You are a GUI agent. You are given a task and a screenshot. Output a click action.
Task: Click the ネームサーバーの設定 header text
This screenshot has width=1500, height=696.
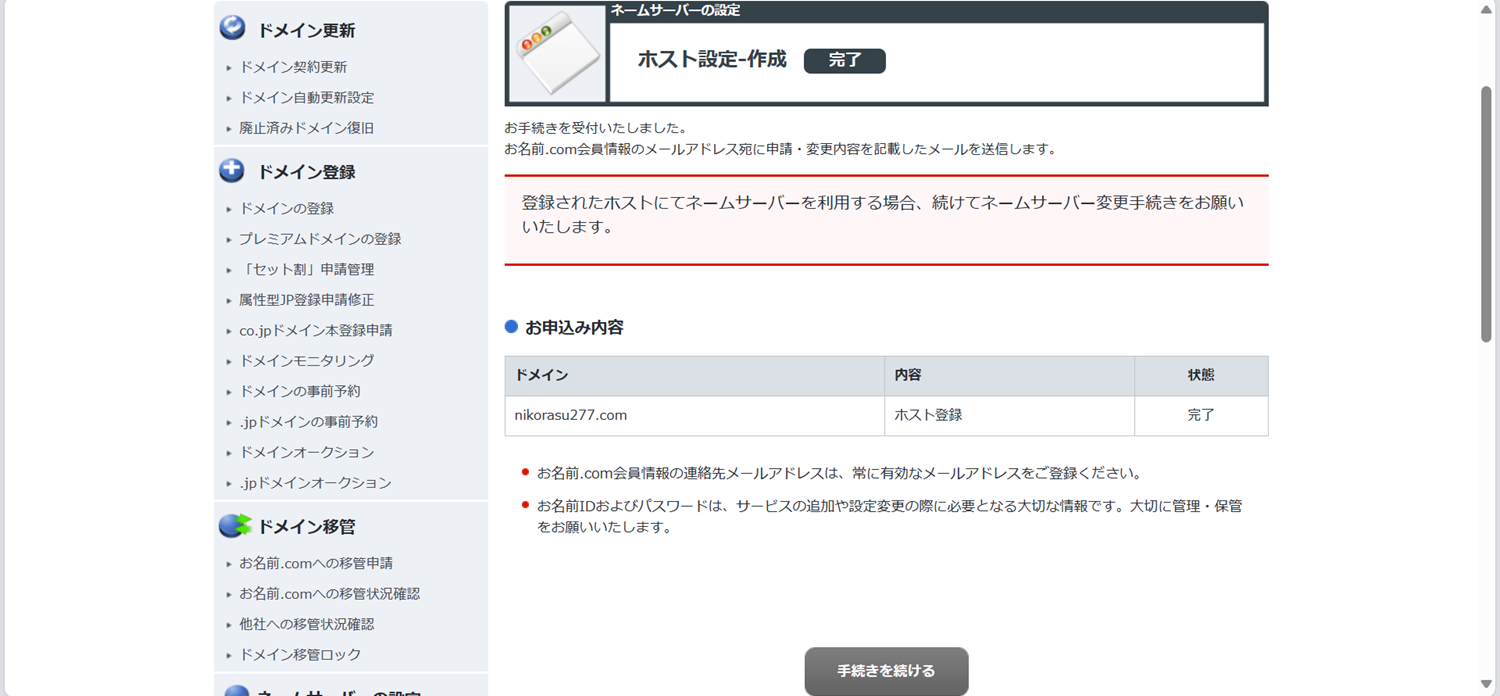tap(675, 10)
